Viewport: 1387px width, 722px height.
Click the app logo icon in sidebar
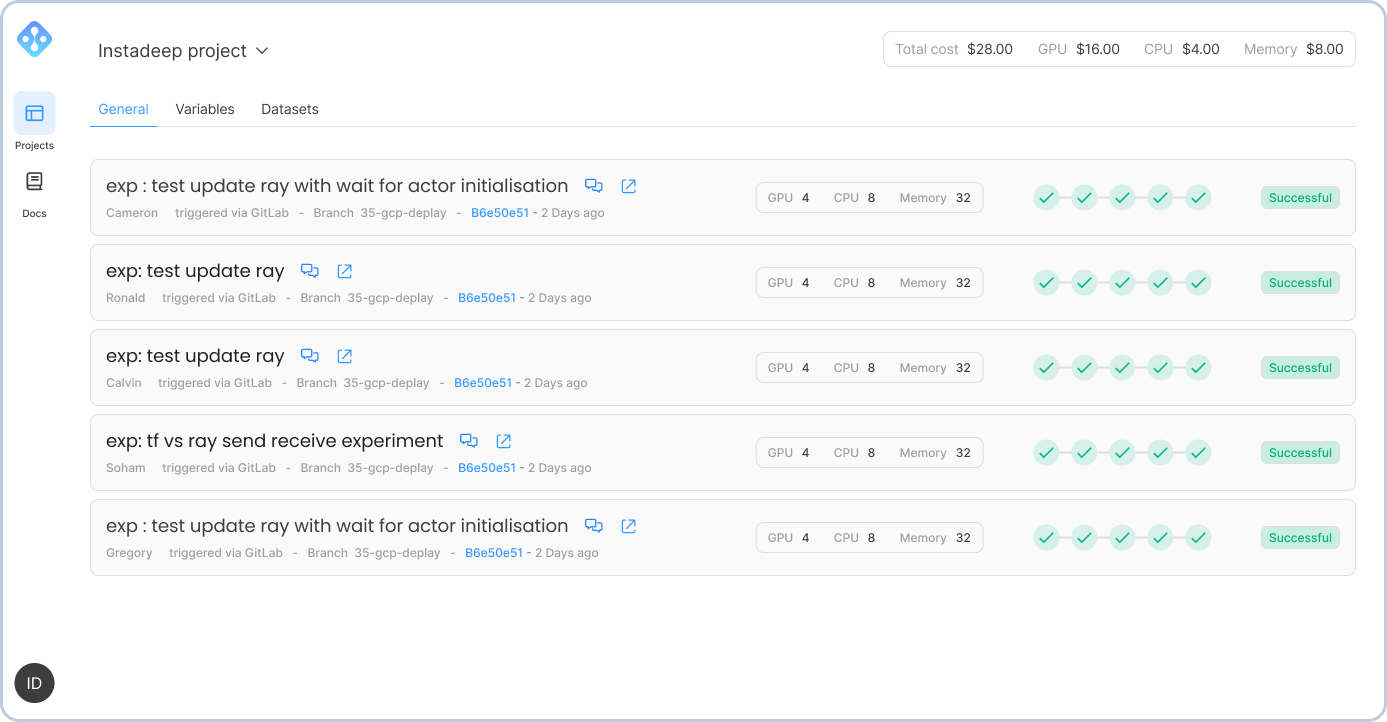34,39
